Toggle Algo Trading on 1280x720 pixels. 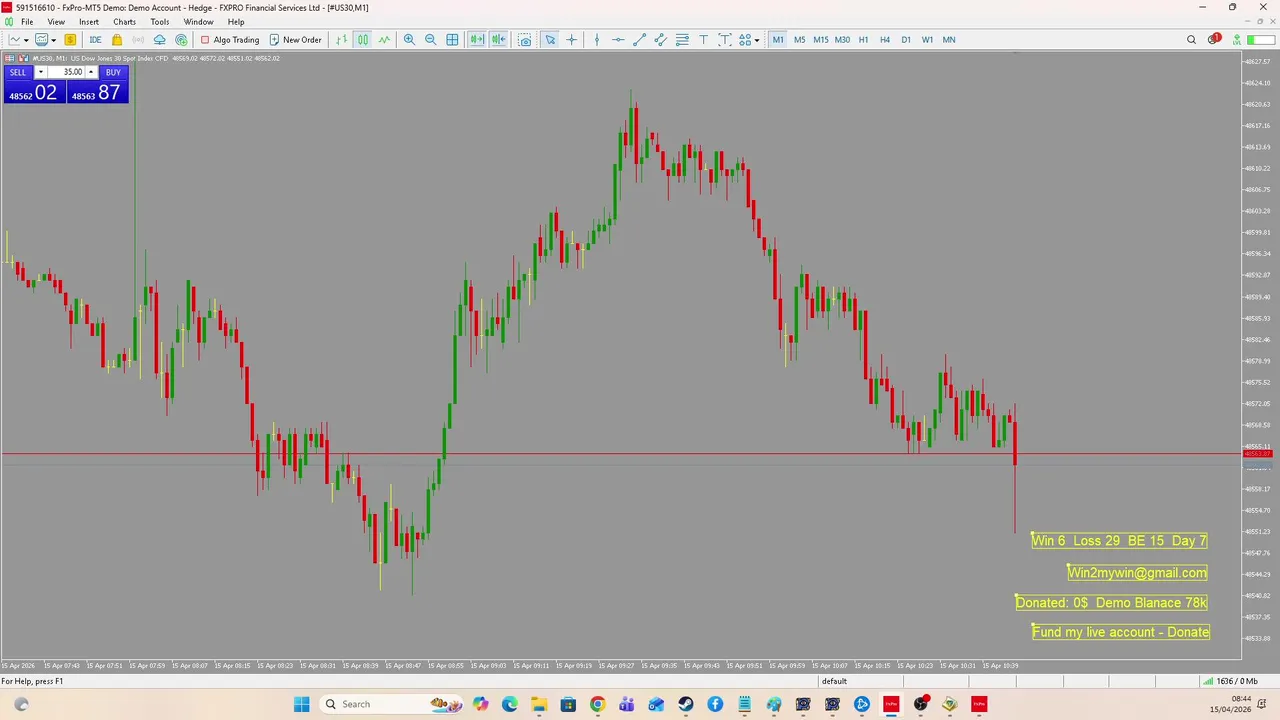coord(229,40)
